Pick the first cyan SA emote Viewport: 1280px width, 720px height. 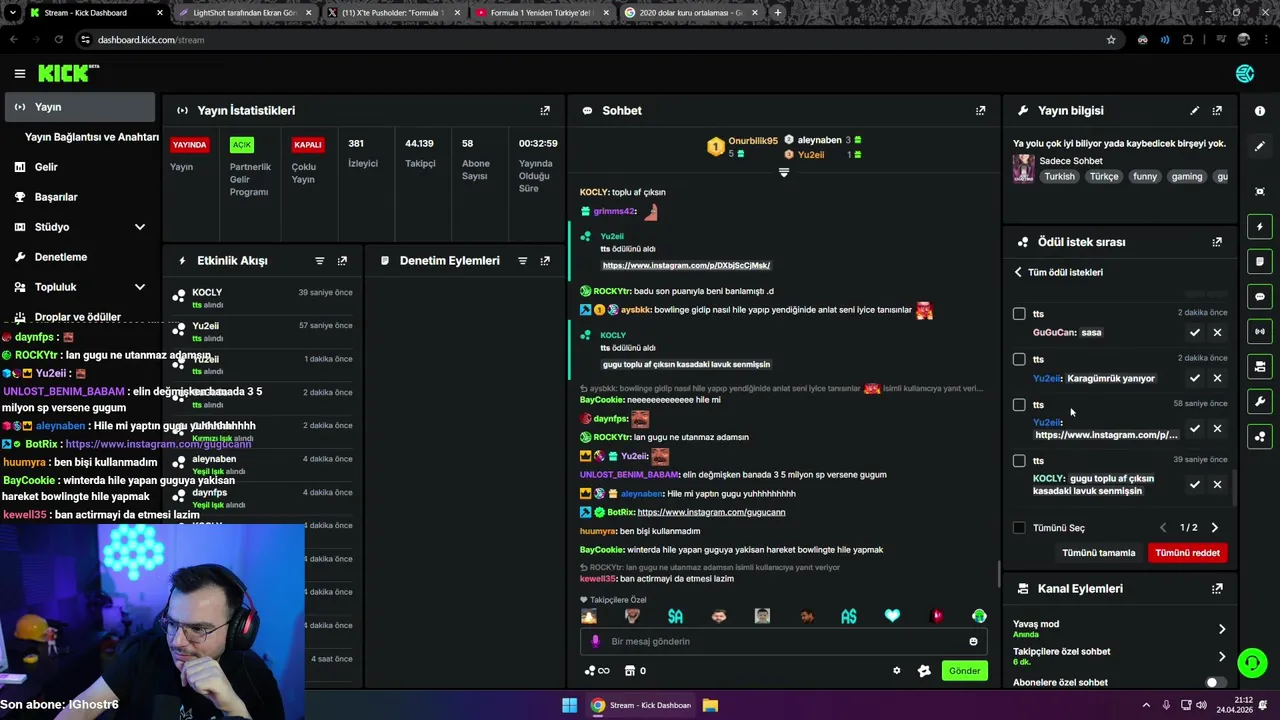(x=675, y=616)
